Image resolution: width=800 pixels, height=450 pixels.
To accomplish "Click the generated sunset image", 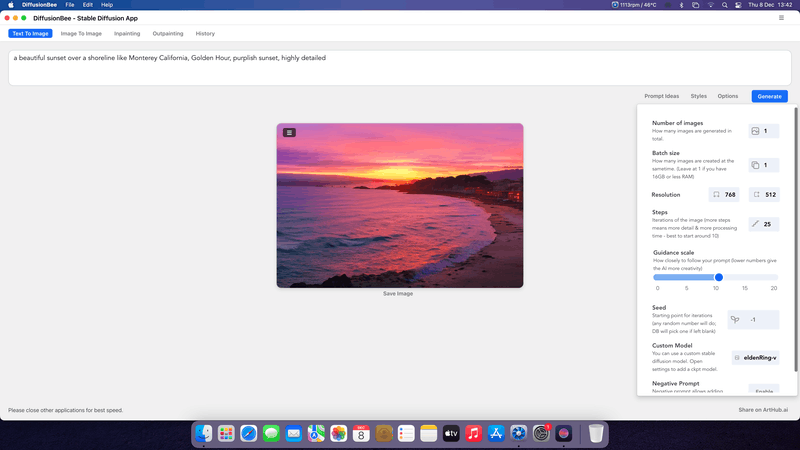I will (400, 206).
